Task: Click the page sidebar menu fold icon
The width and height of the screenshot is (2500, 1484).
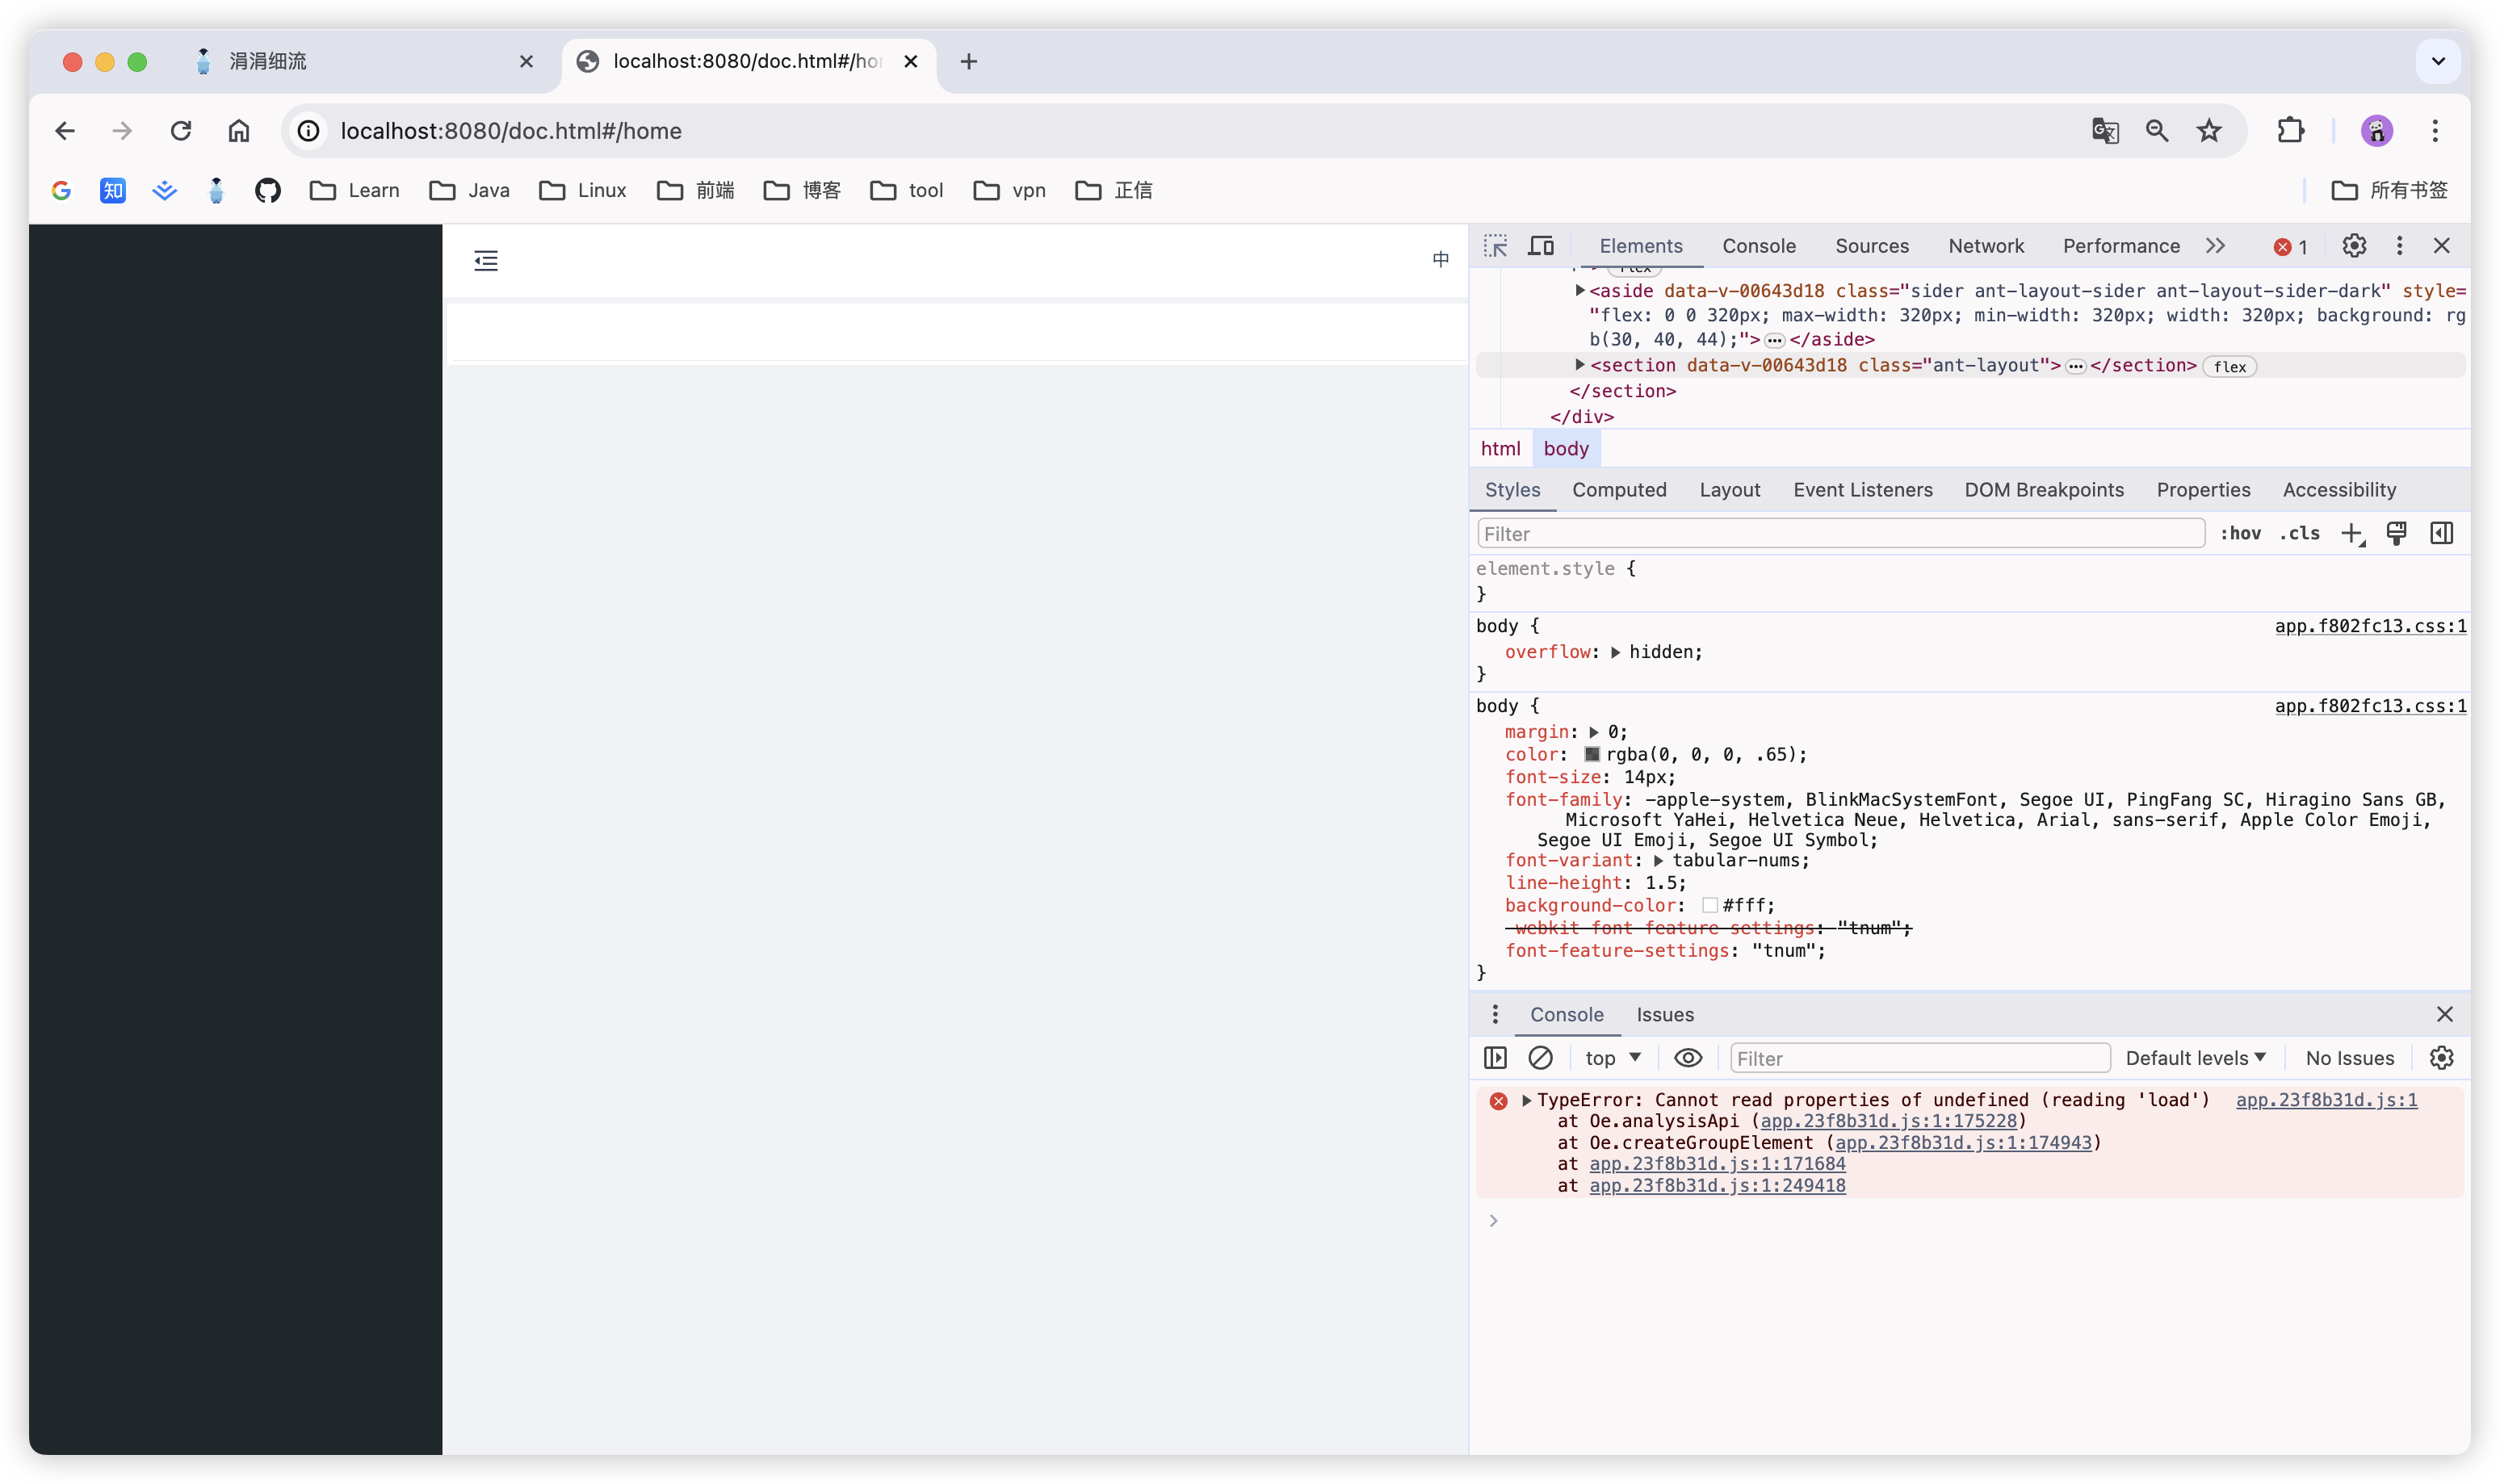Action: pos(486,261)
